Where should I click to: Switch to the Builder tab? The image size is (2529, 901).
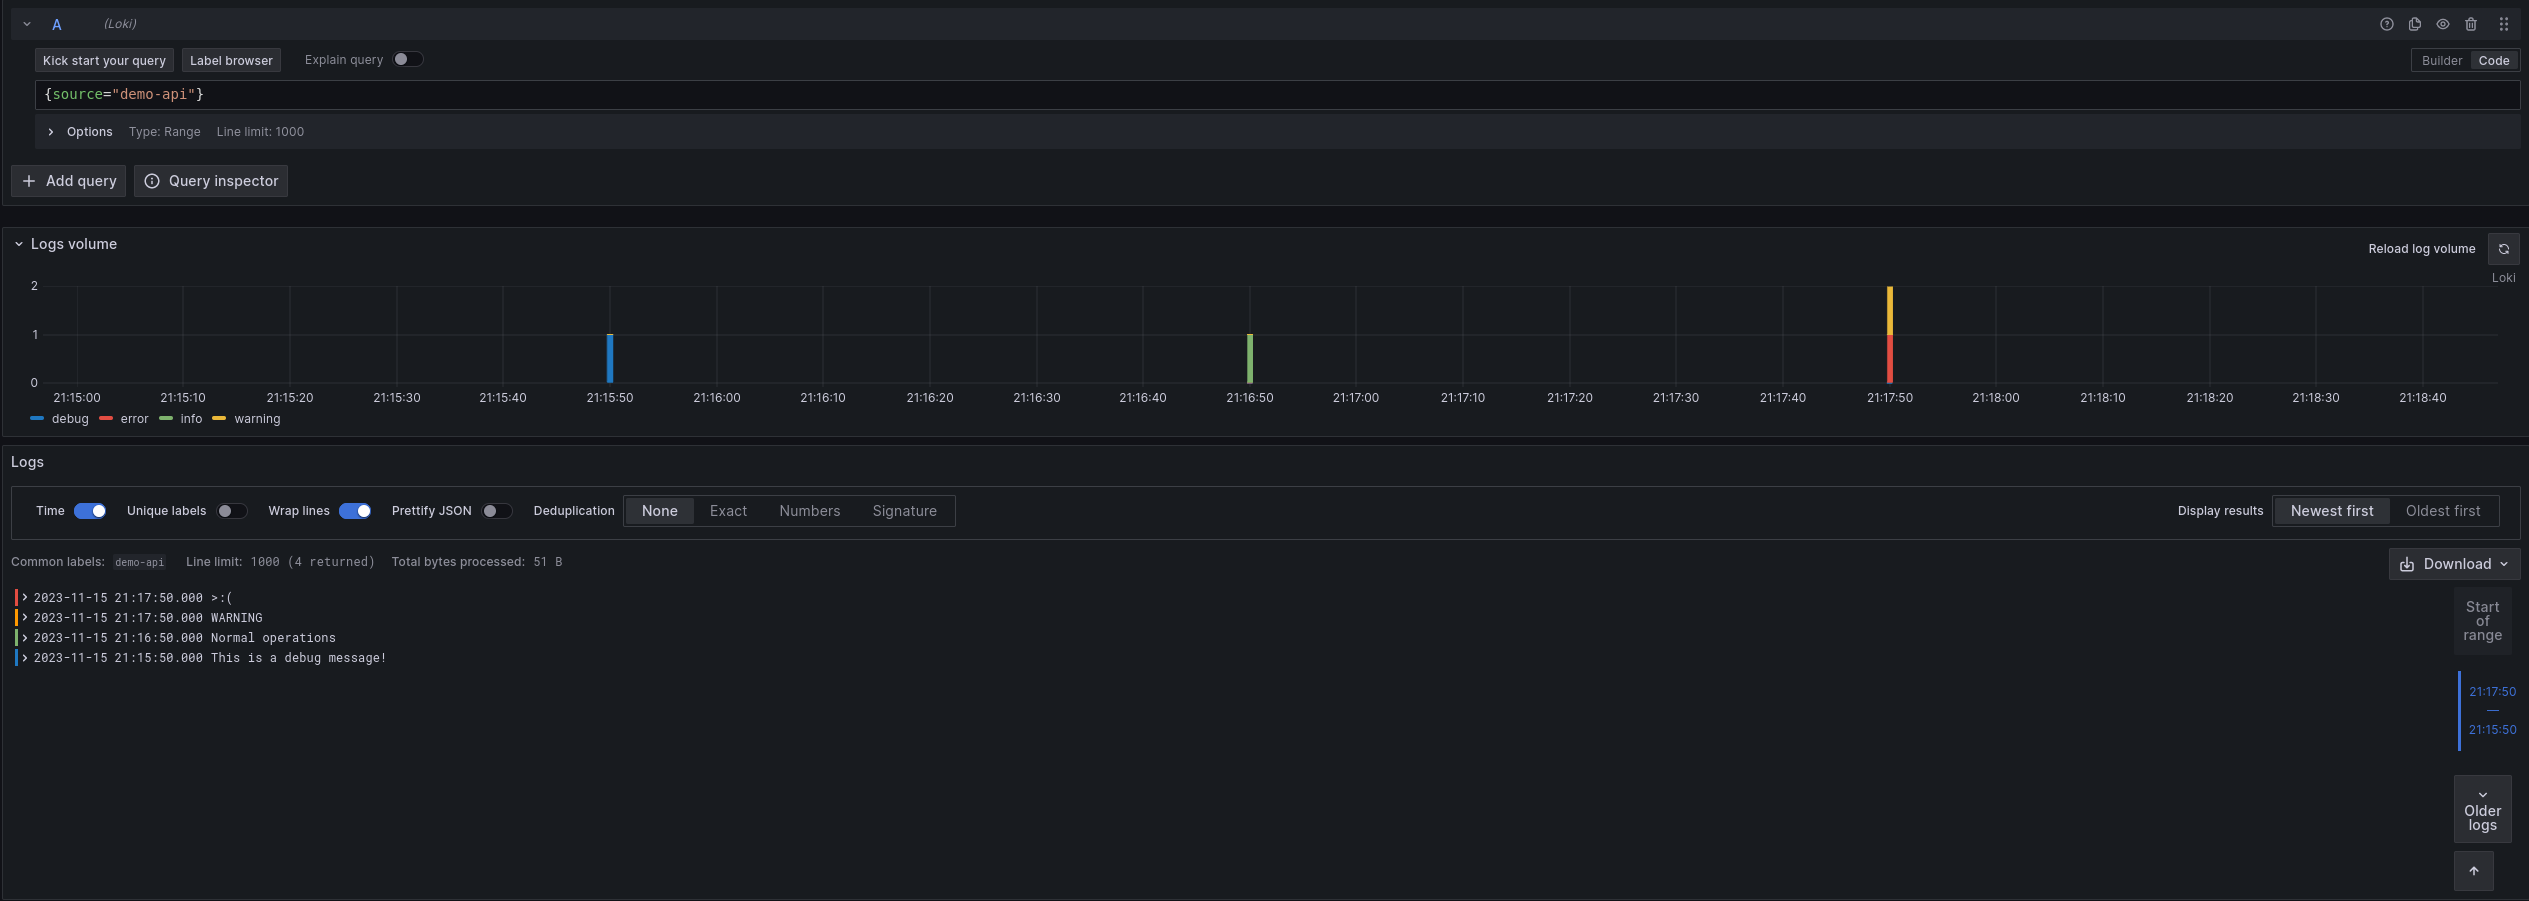(x=2441, y=60)
